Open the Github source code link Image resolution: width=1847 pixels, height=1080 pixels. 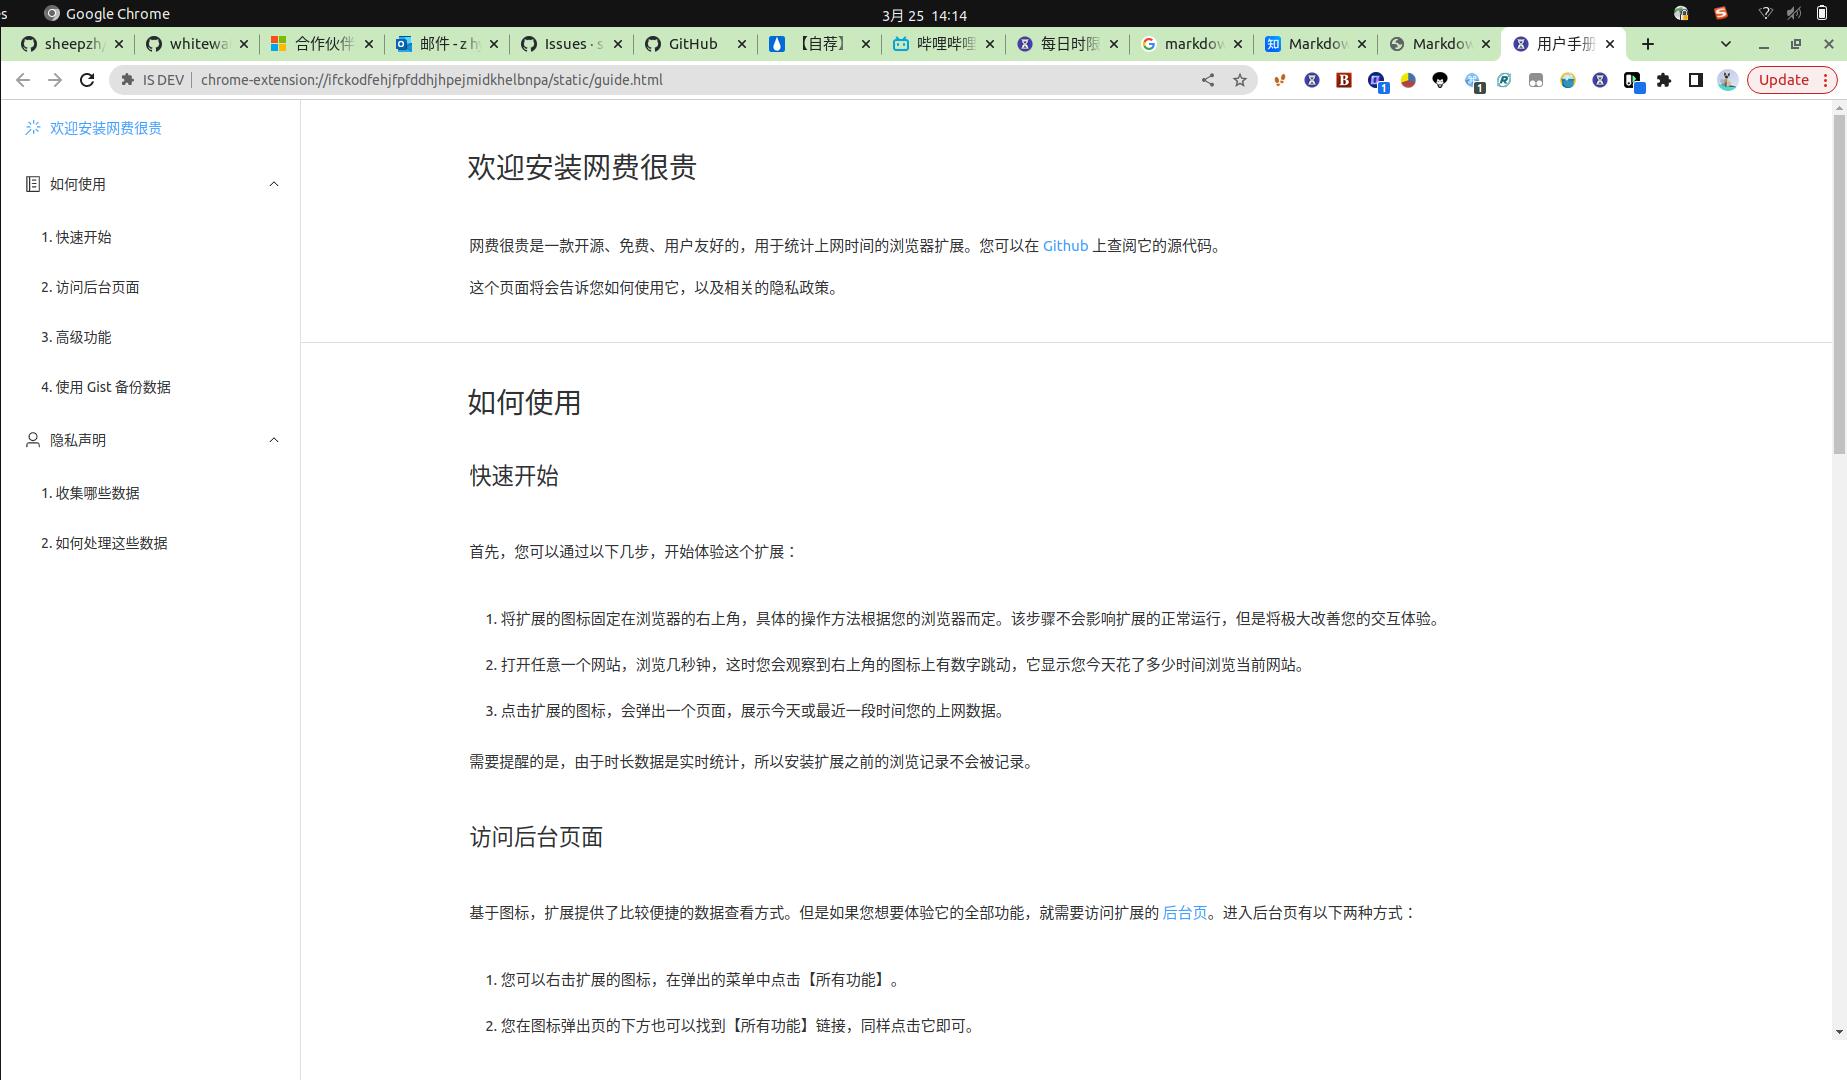[x=1065, y=246]
